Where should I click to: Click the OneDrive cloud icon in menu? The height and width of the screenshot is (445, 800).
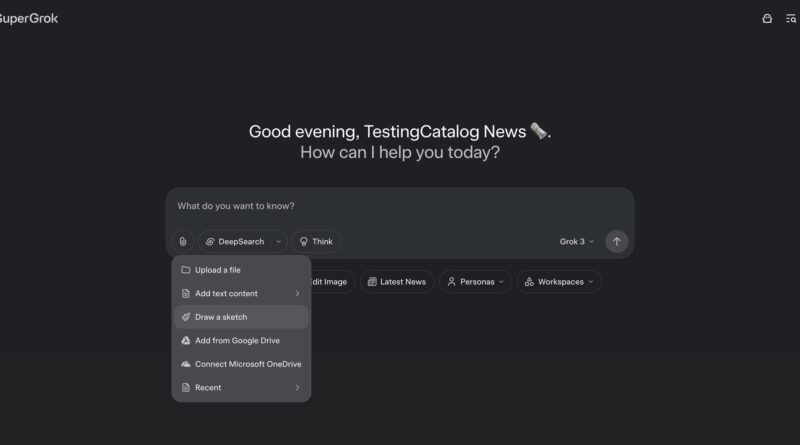click(186, 364)
